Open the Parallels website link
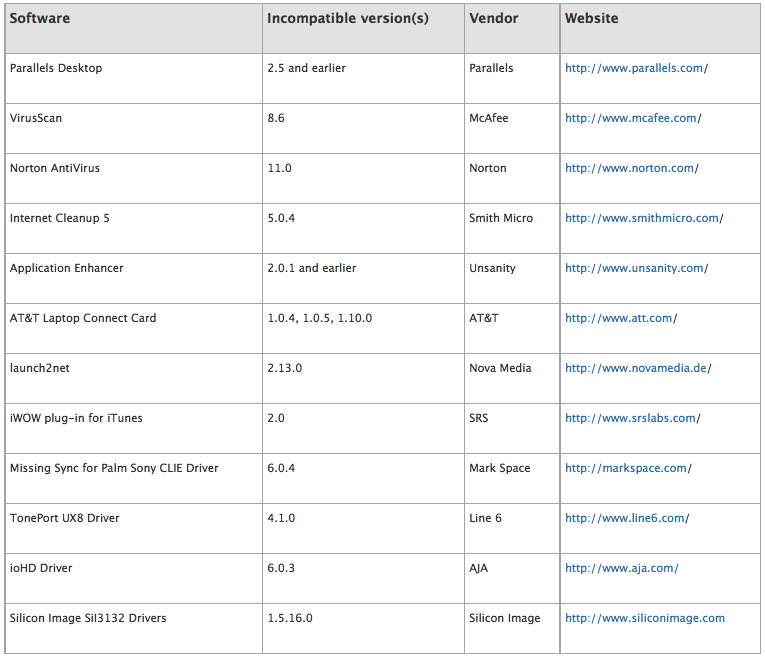 click(635, 68)
